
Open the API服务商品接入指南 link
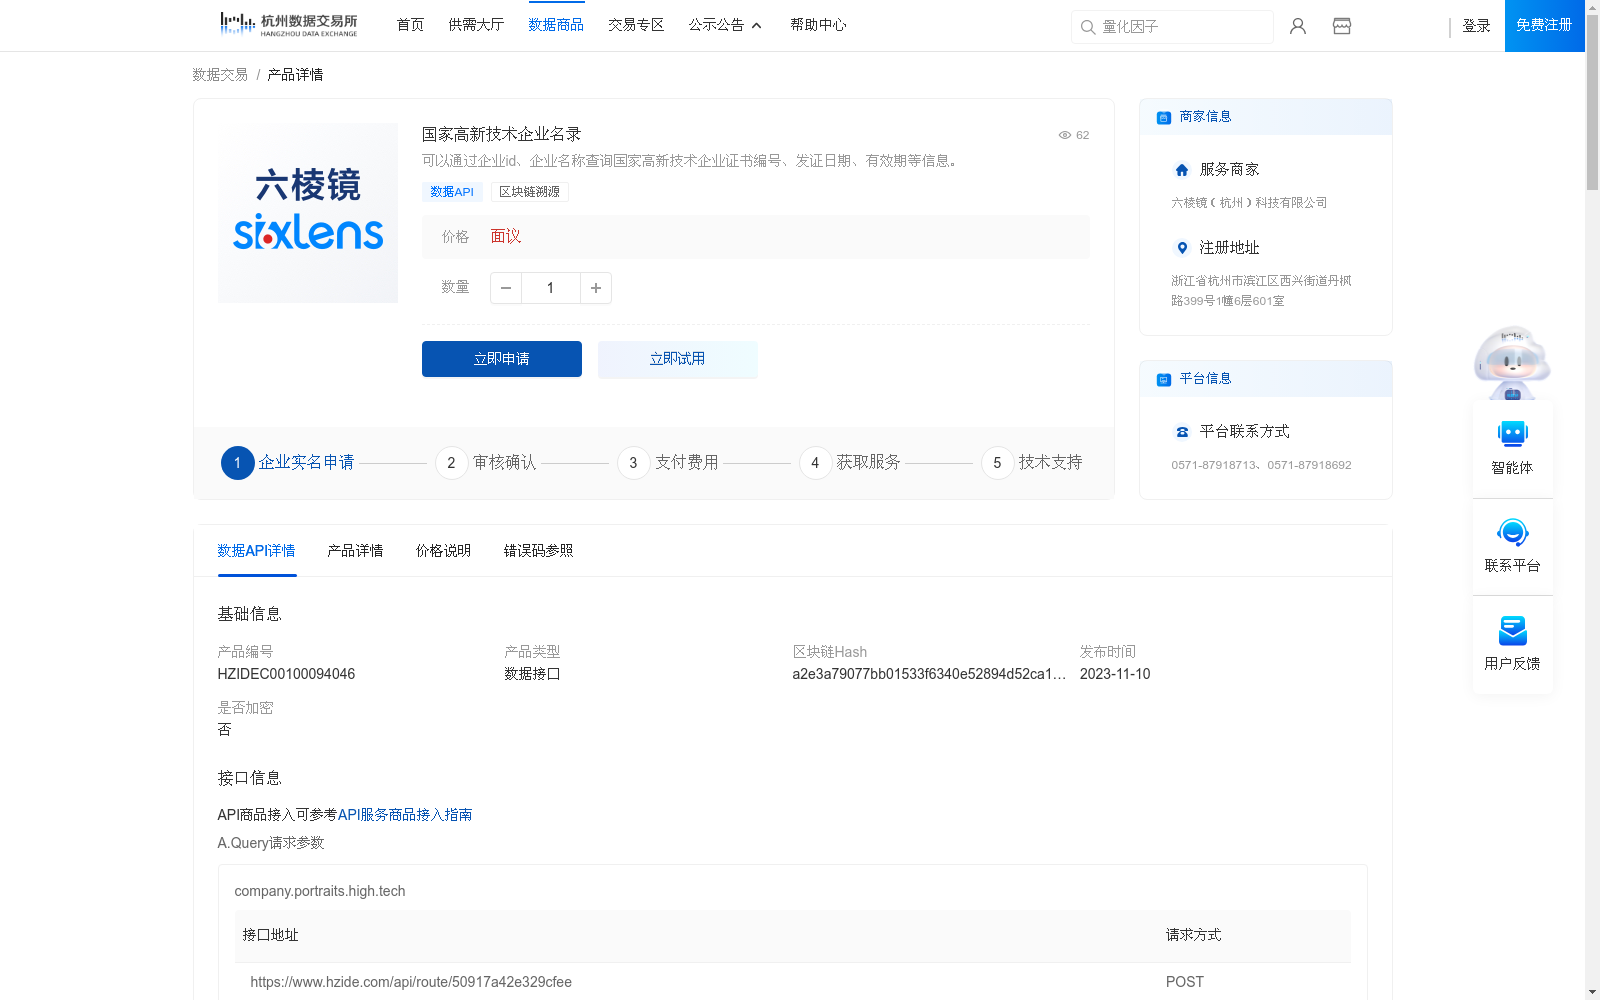click(x=405, y=815)
